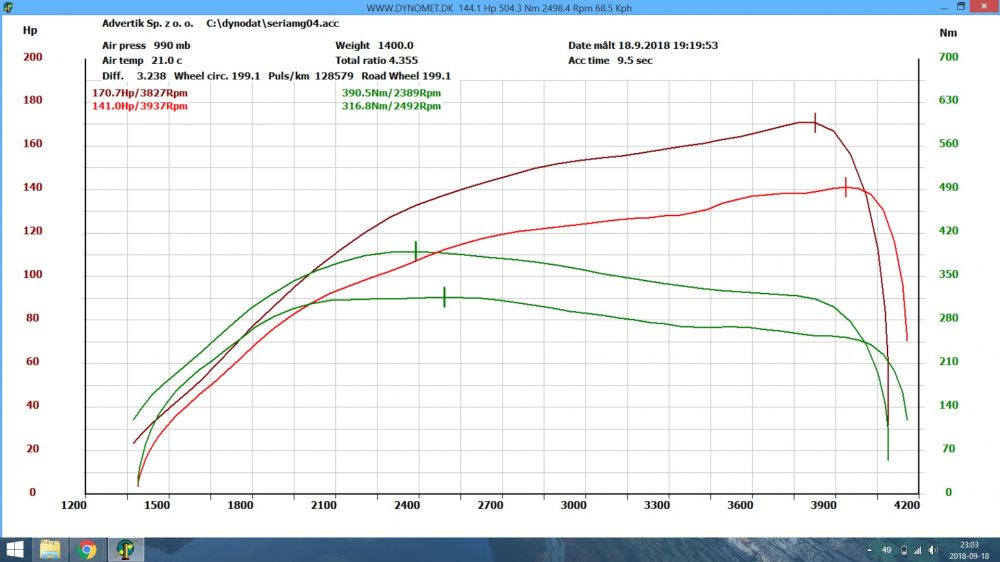Click the 1200 Rpm axis label
The width and height of the screenshot is (1000, 562).
coord(73,505)
